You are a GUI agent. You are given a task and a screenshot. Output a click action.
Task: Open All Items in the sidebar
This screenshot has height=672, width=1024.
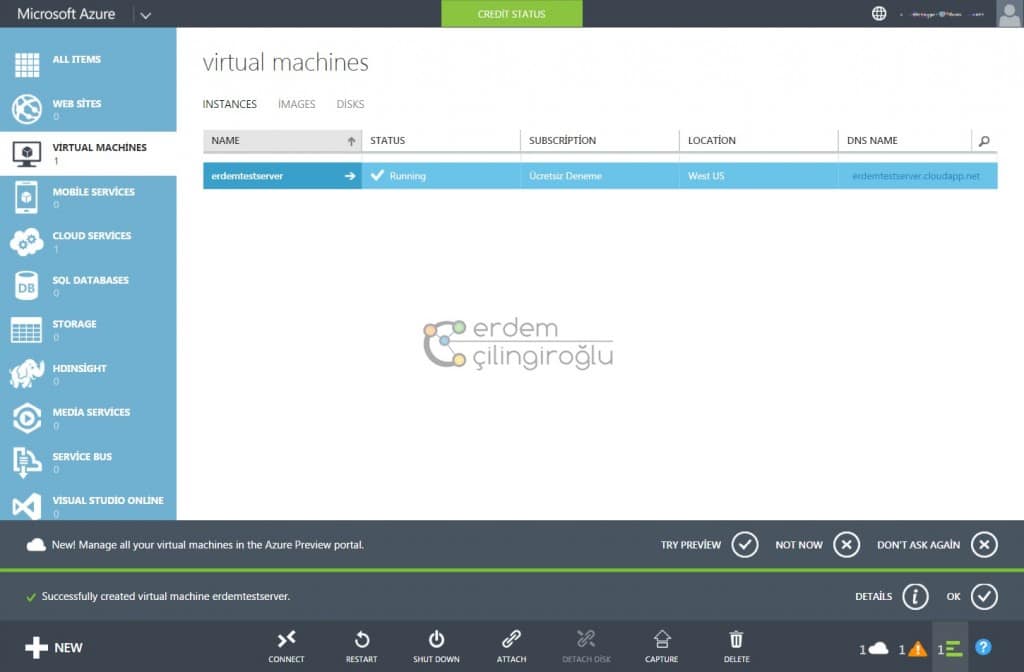[88, 64]
